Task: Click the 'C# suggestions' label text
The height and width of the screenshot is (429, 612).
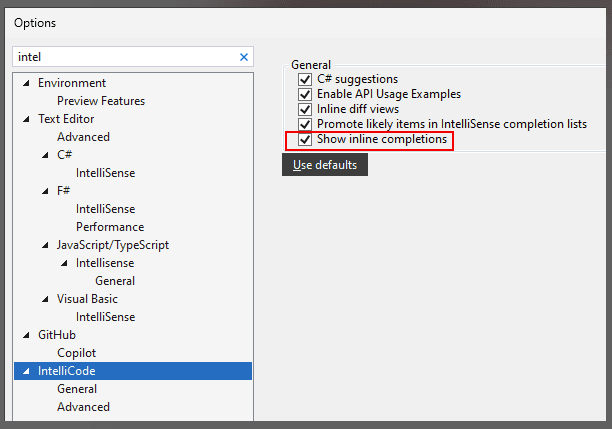Action: [358, 79]
